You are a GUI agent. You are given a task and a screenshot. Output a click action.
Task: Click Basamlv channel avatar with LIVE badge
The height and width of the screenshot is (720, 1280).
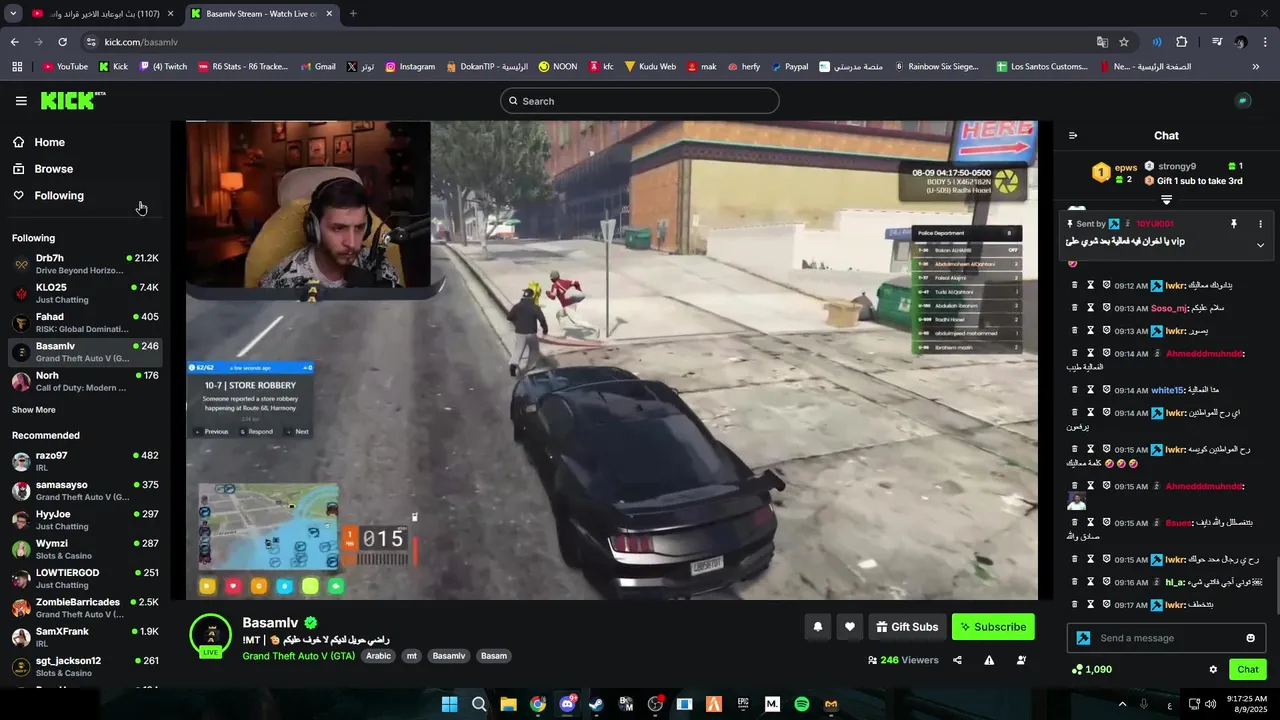click(x=211, y=635)
